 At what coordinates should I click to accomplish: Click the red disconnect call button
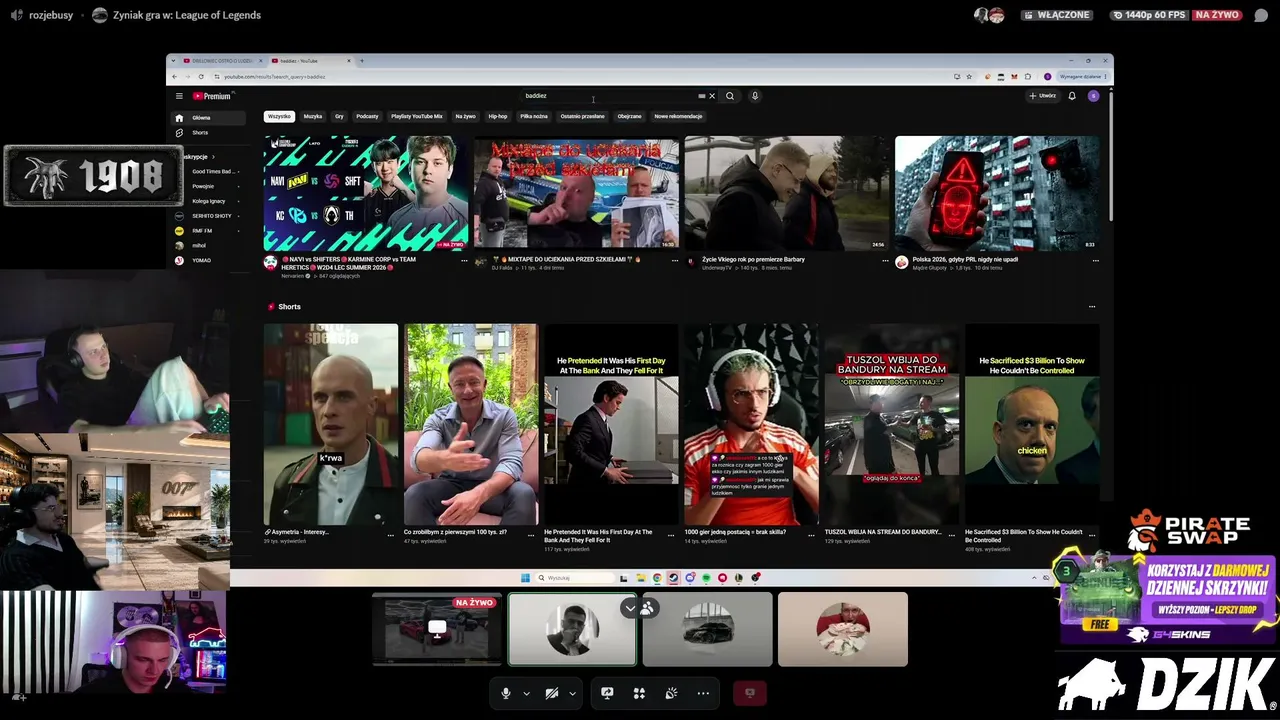point(749,693)
